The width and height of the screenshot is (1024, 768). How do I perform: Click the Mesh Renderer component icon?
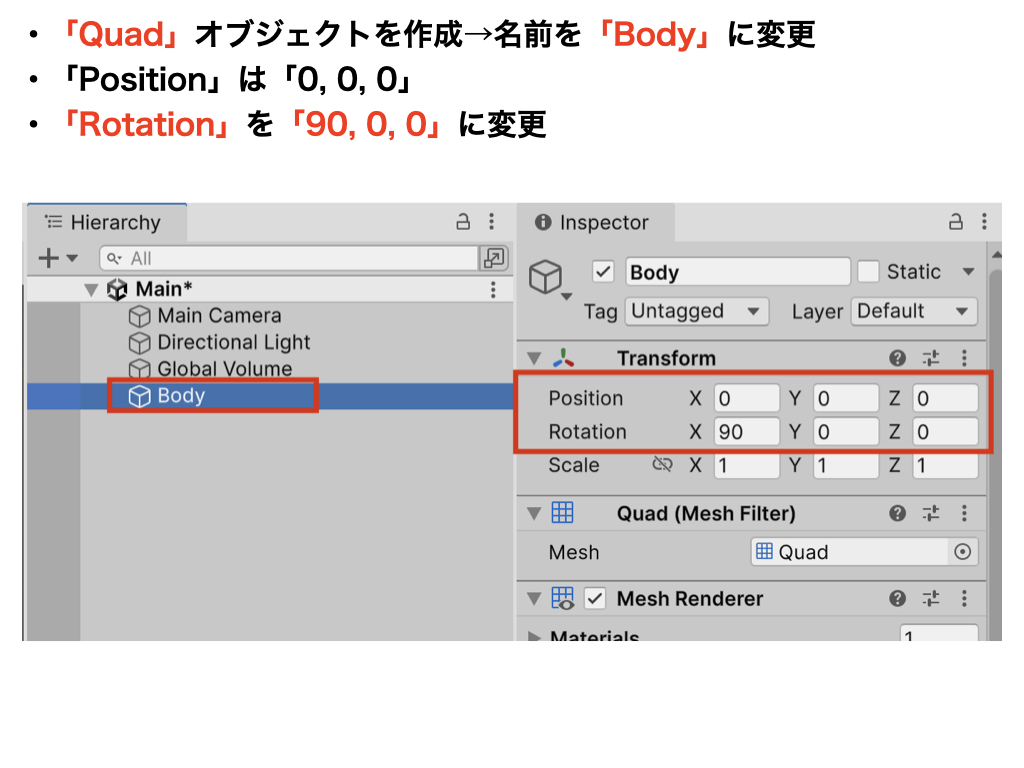[563, 598]
